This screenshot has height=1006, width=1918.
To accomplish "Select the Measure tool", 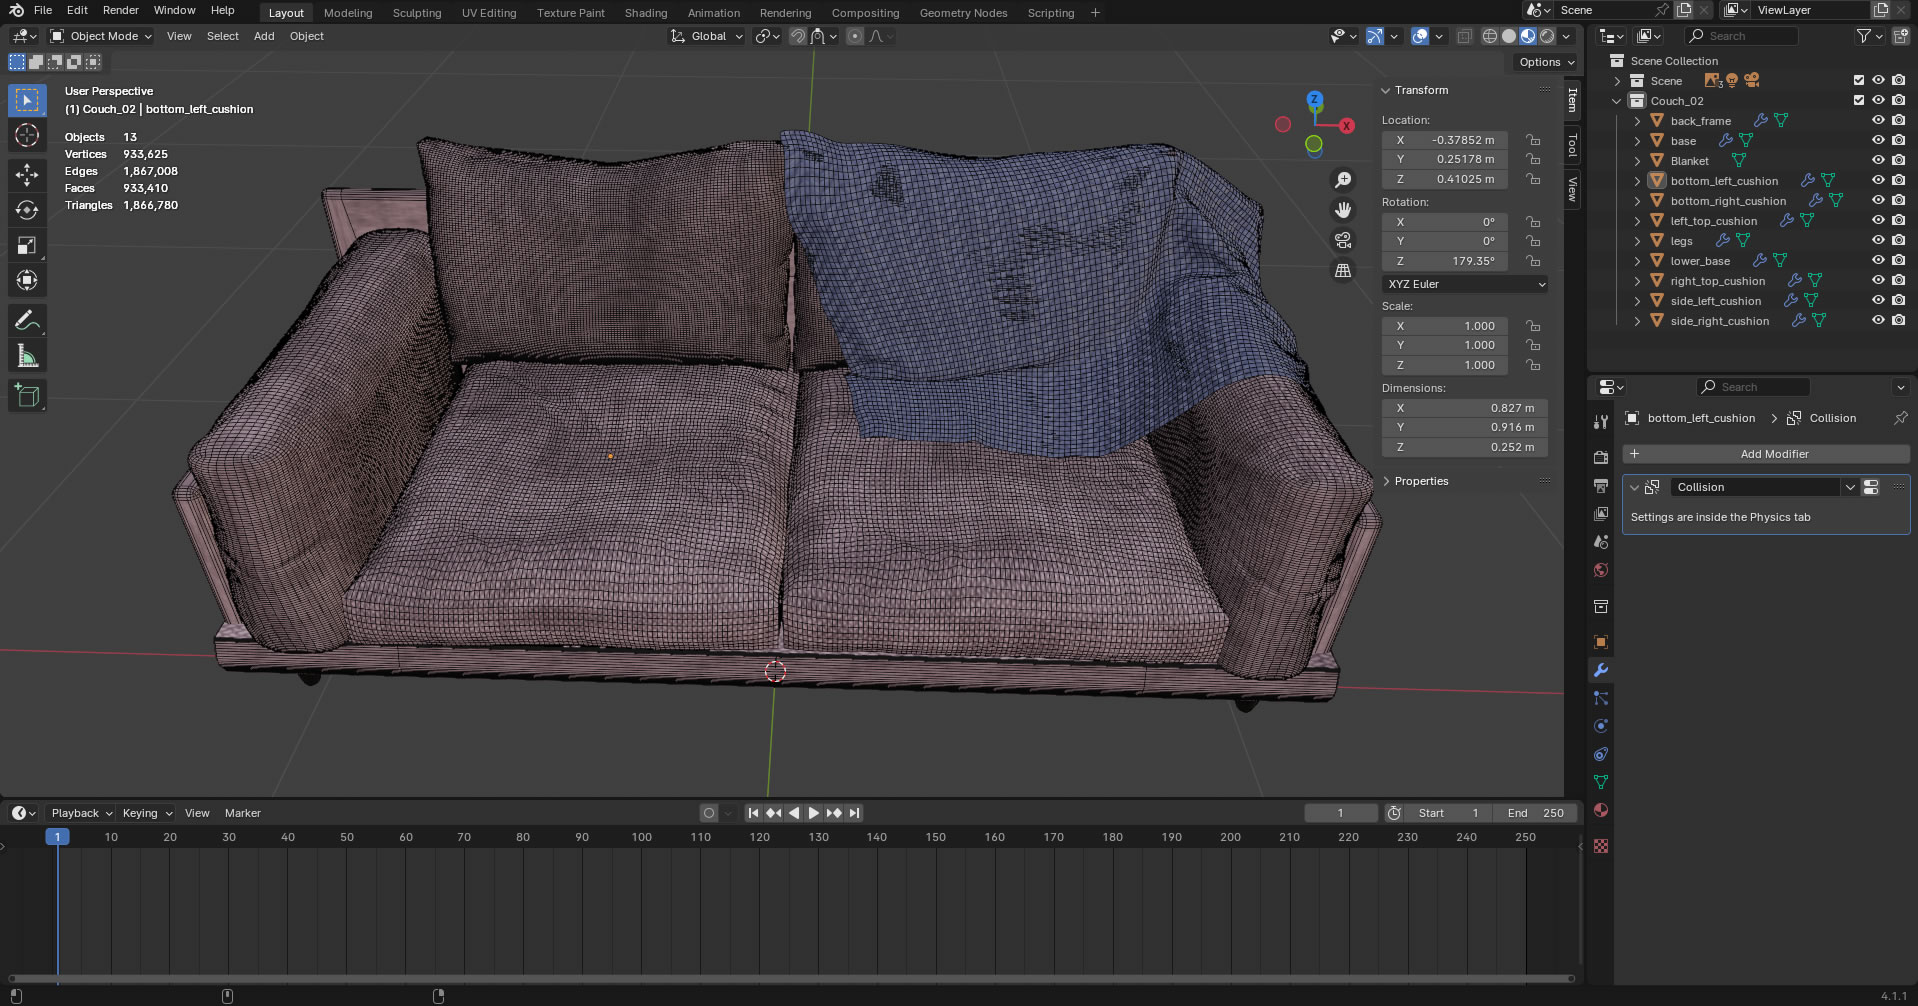I will (x=27, y=357).
